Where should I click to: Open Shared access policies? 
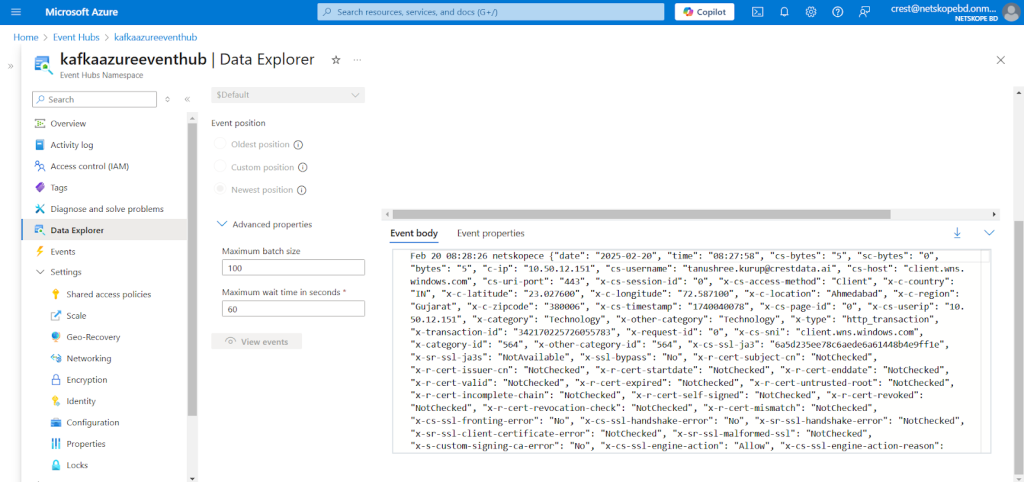[x=108, y=295]
